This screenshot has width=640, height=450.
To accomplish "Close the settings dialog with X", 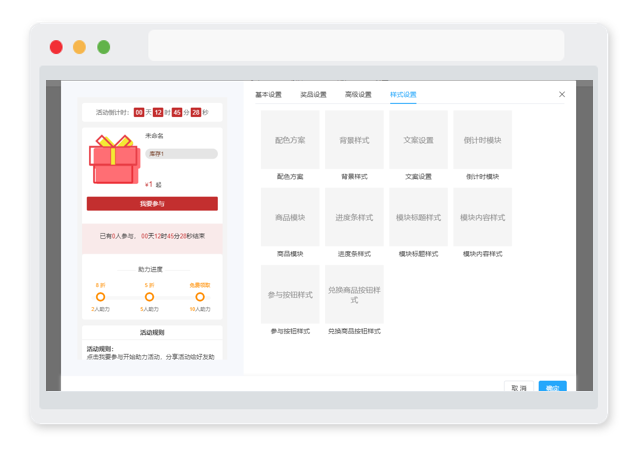I will (562, 94).
